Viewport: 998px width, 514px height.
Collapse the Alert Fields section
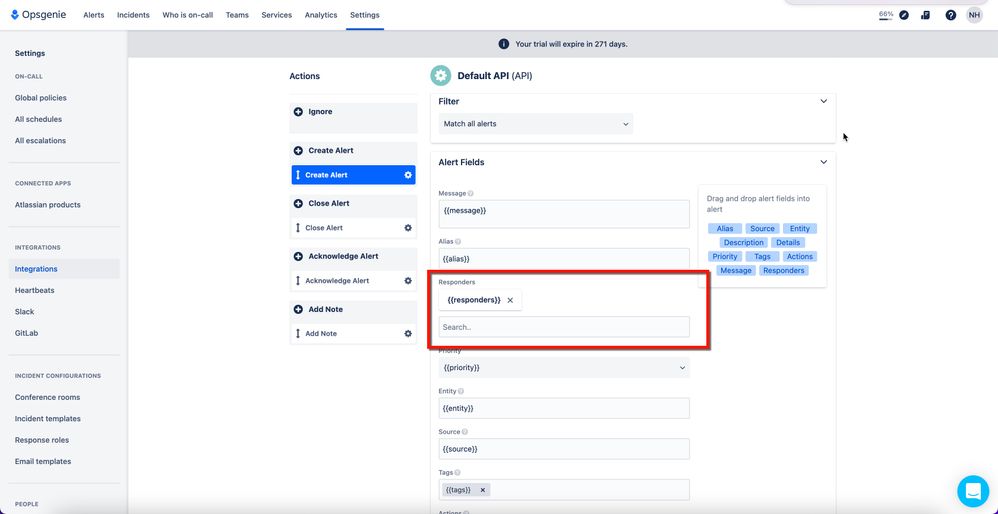click(824, 162)
